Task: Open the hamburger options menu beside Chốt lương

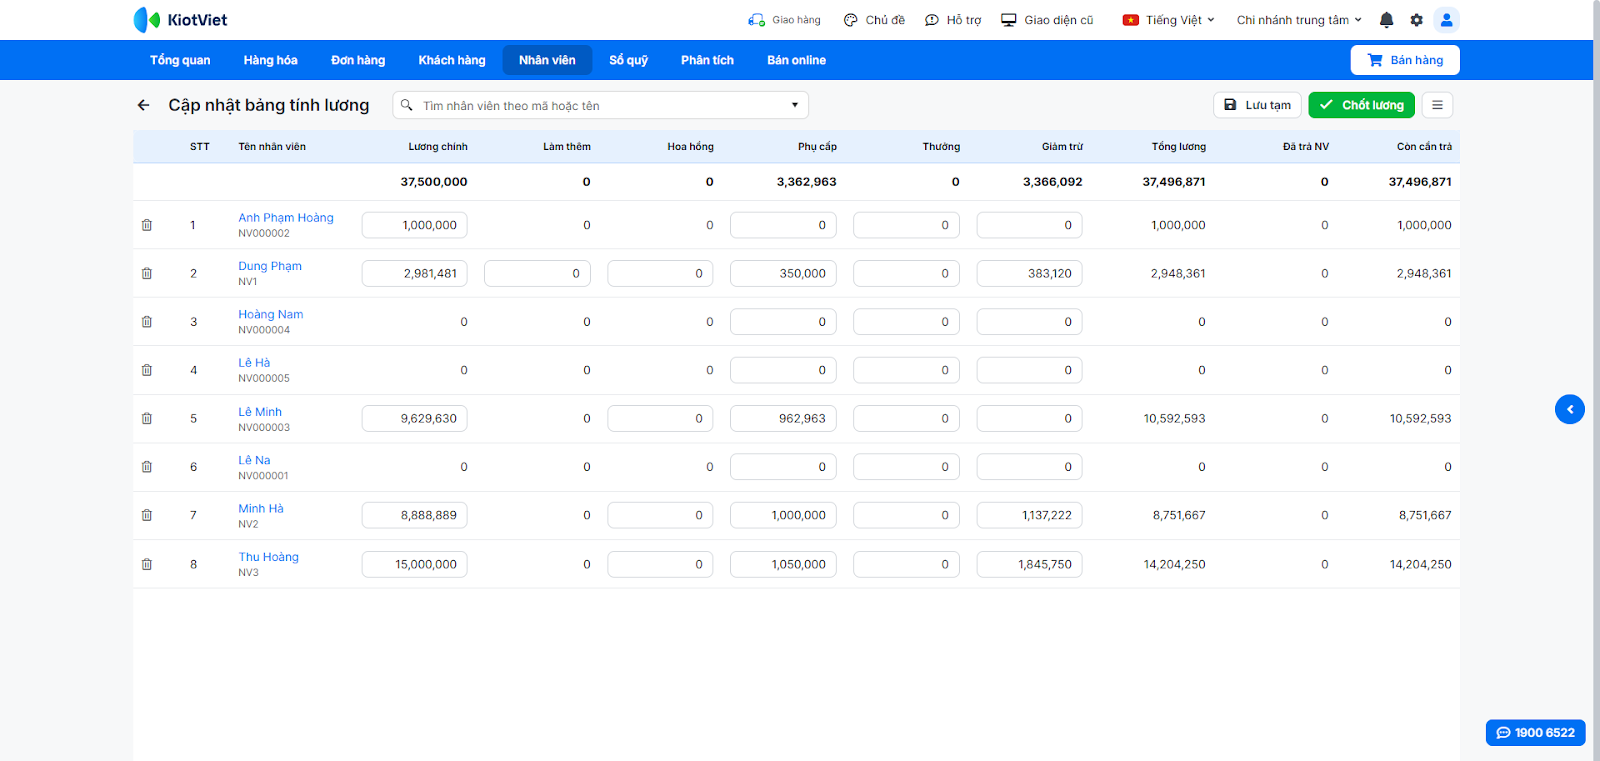Action: (1437, 105)
